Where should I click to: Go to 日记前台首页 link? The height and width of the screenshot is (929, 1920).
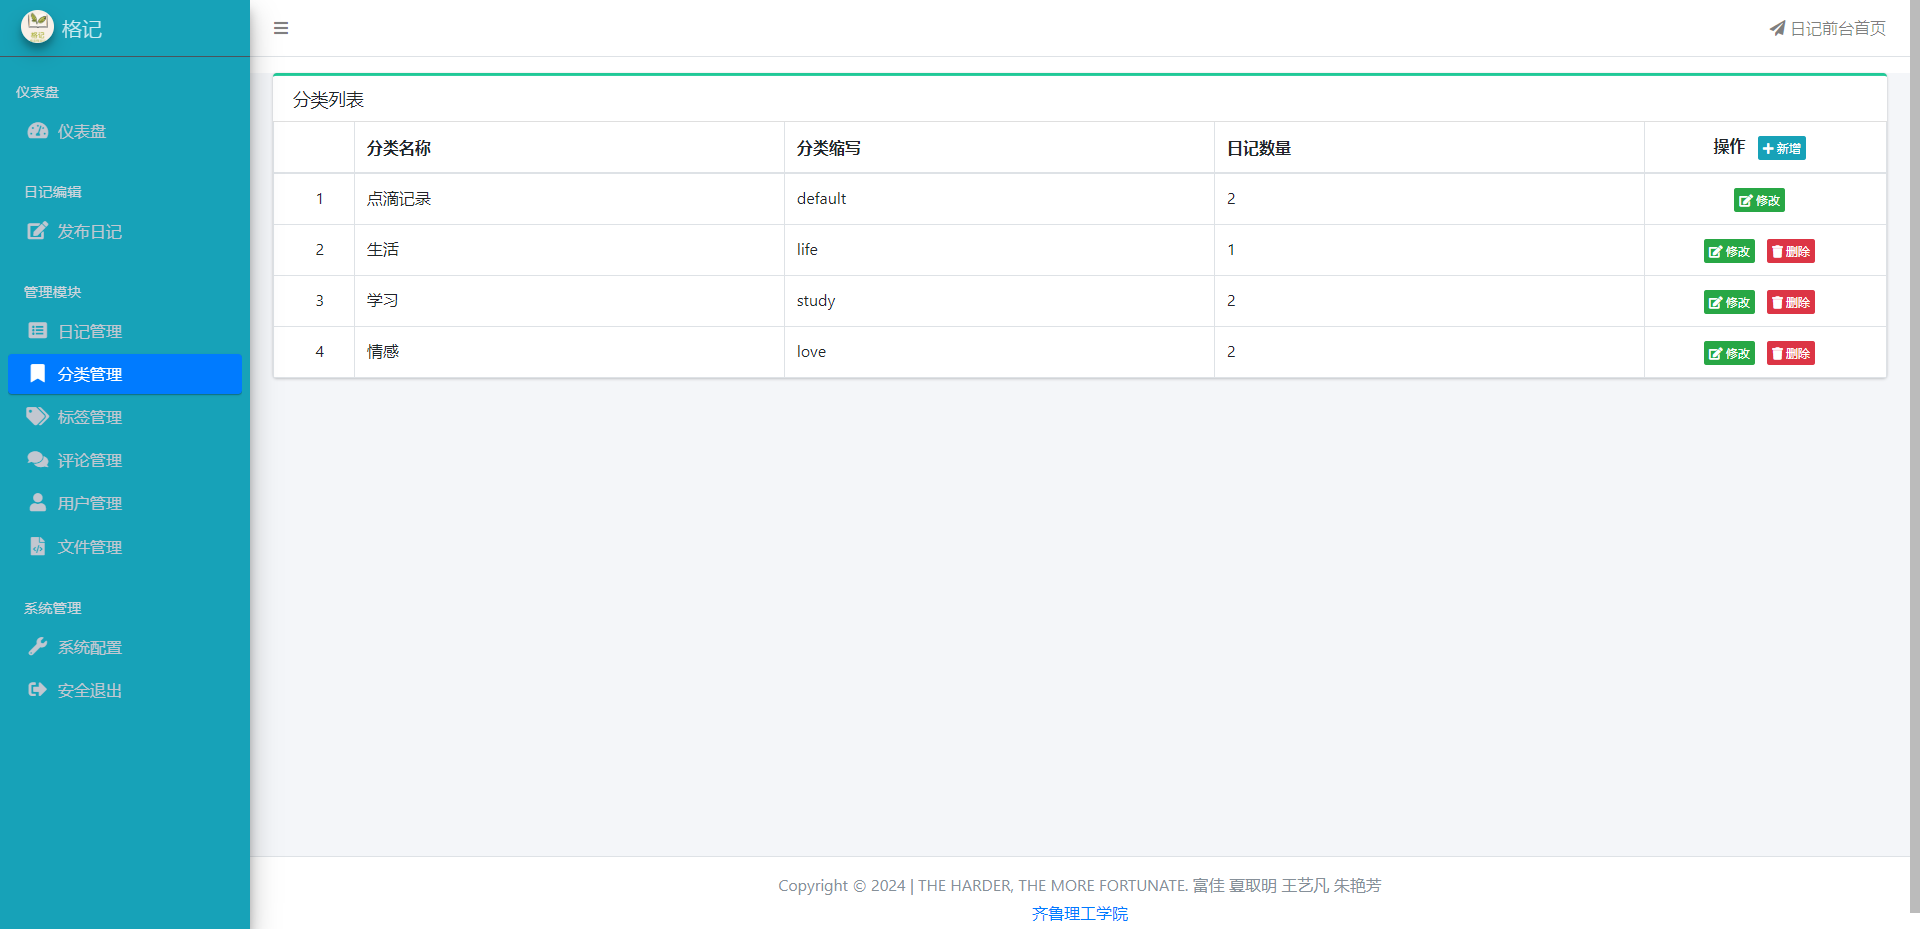[1827, 28]
